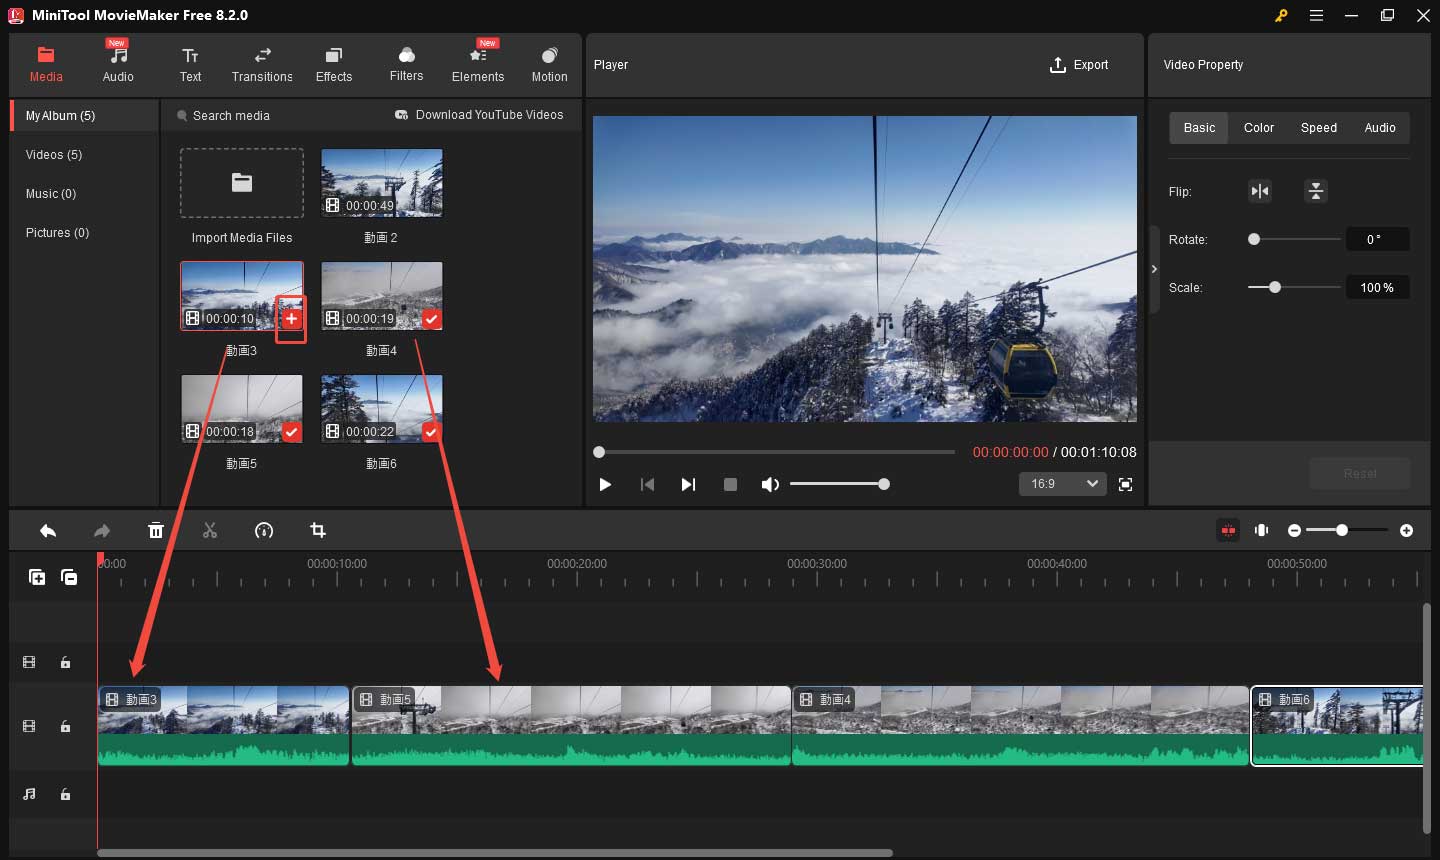Lock the main video track

coord(65,726)
